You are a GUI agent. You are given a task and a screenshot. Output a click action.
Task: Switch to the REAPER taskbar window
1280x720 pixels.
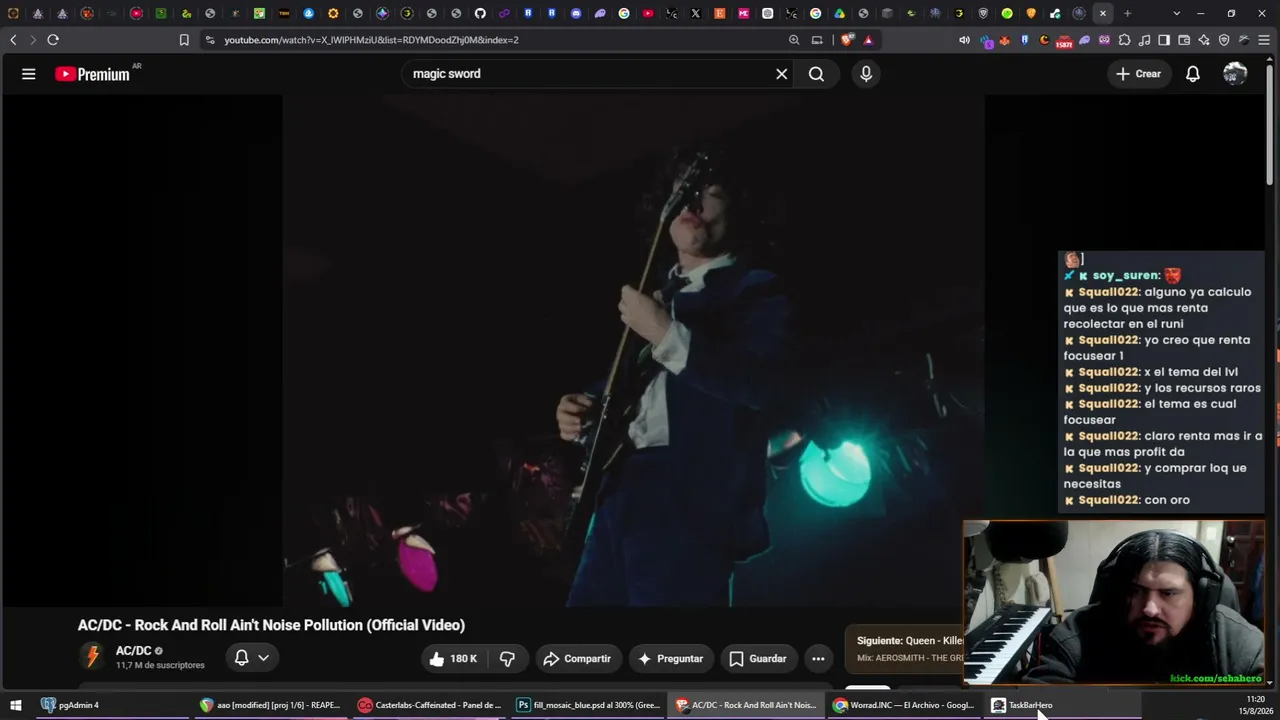click(271, 705)
